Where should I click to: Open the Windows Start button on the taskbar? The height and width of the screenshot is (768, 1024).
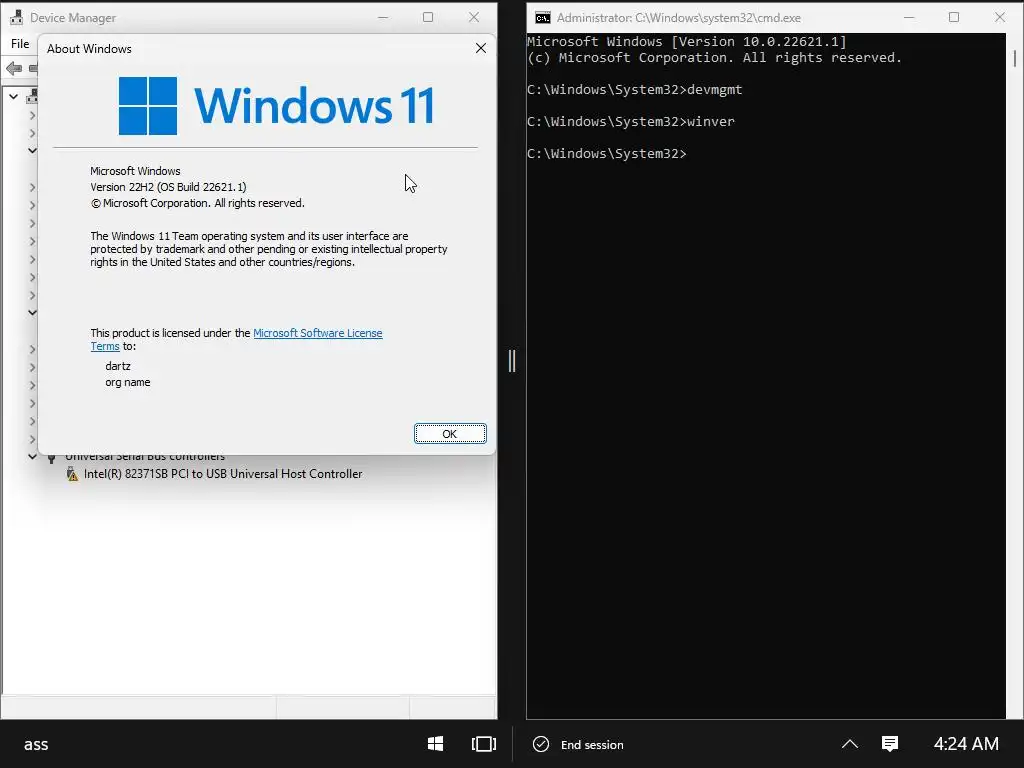(436, 744)
